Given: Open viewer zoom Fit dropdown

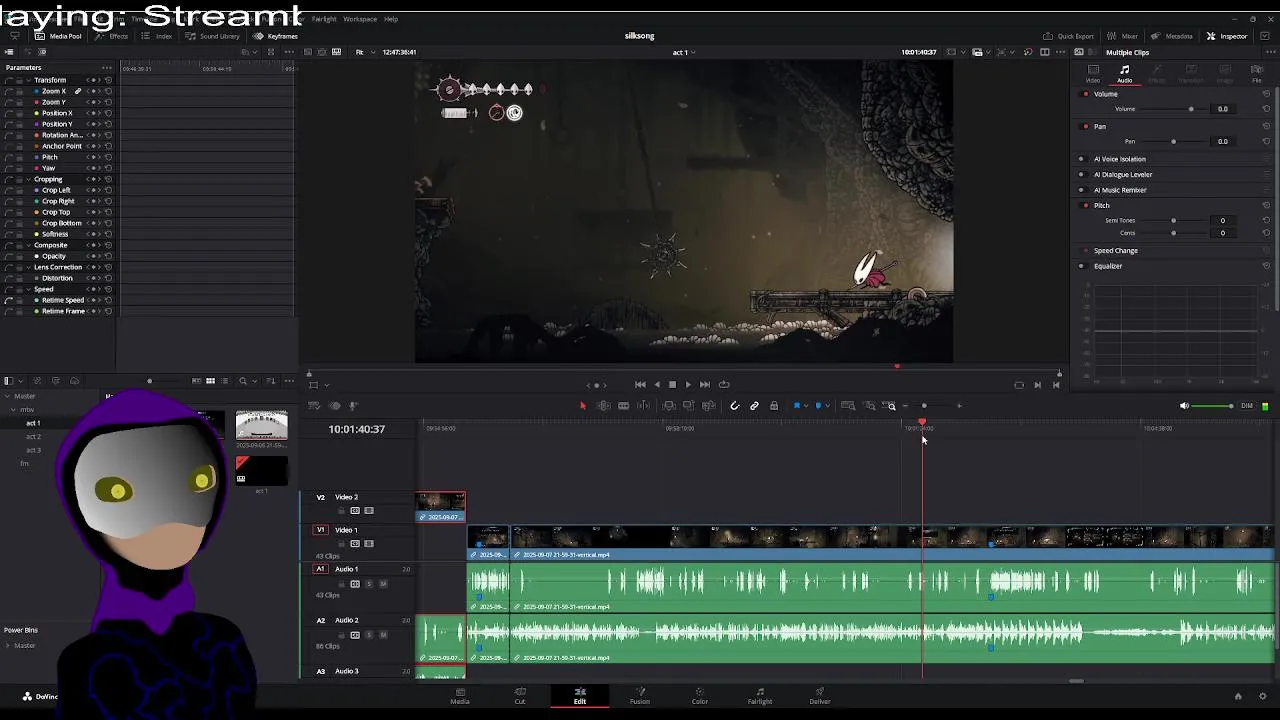Looking at the screenshot, I should click(x=364, y=52).
